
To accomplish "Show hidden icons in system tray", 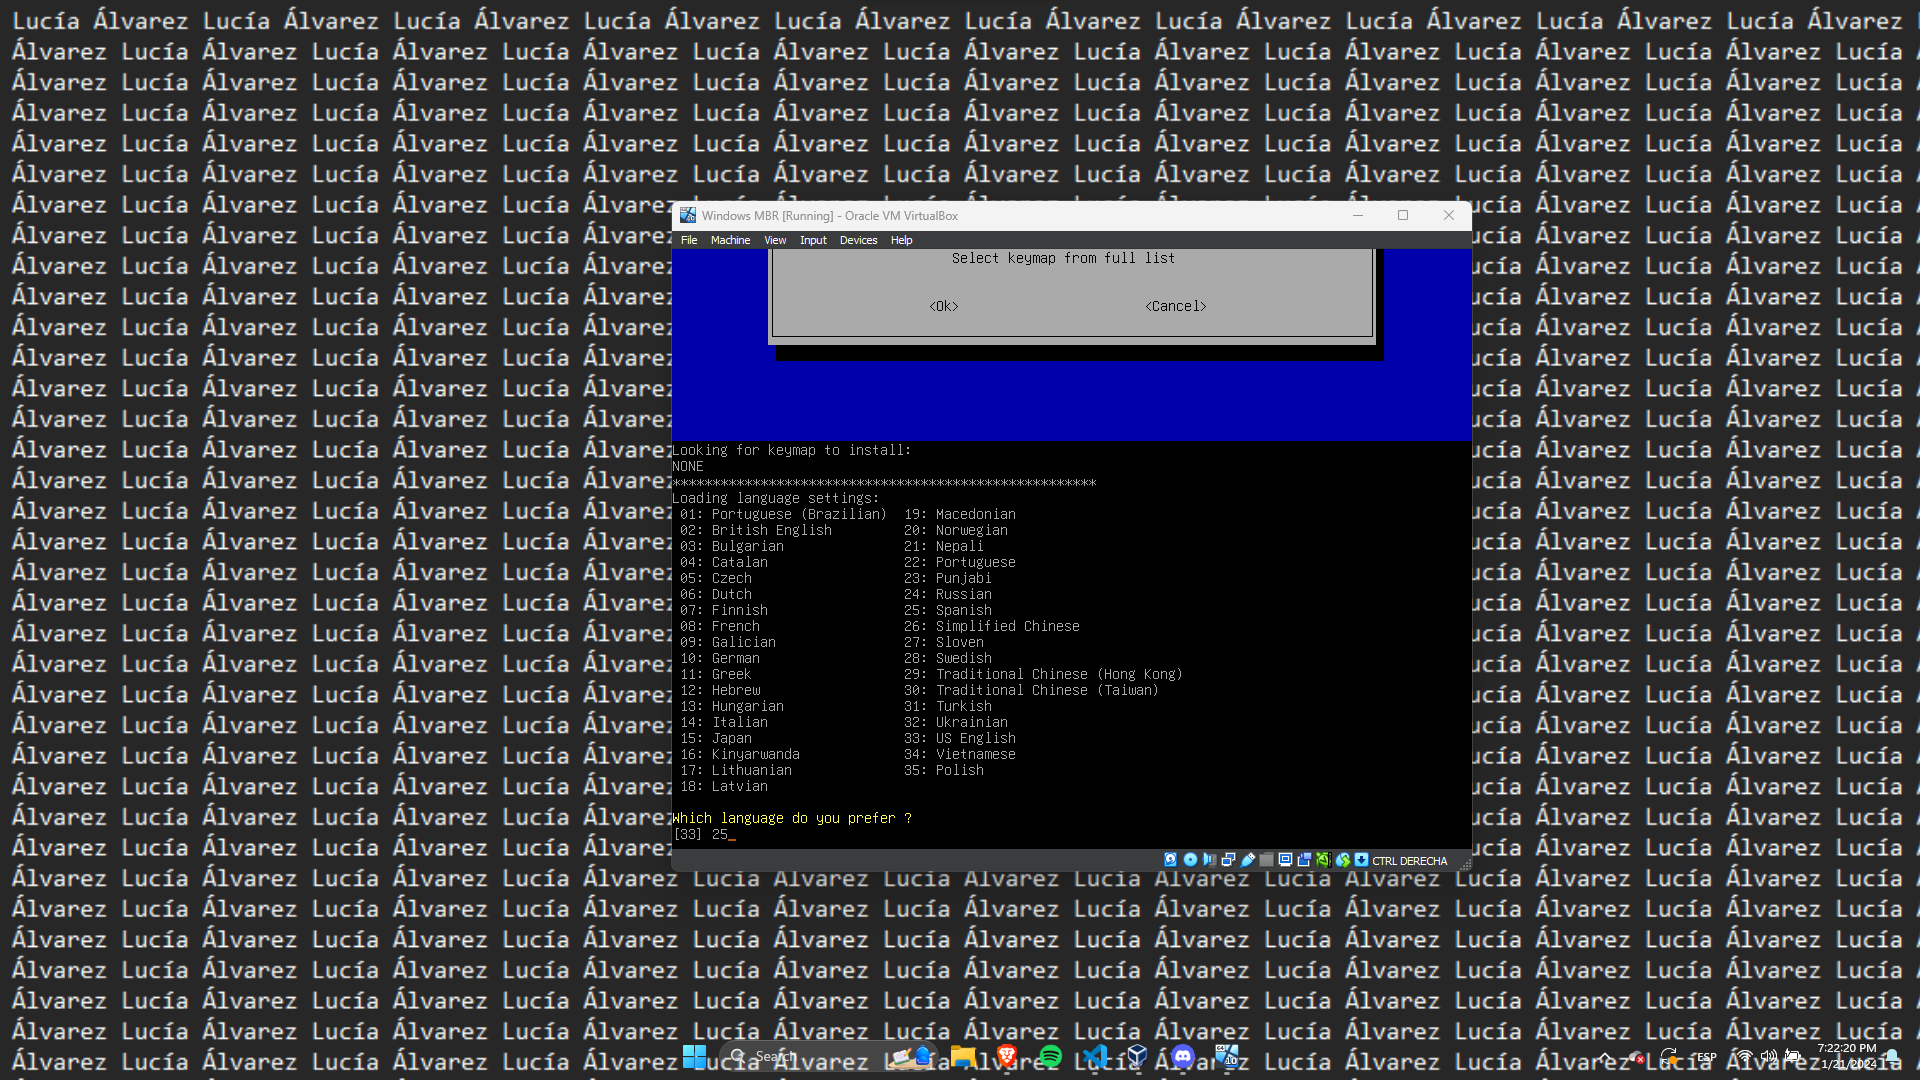I will tap(1605, 1056).
